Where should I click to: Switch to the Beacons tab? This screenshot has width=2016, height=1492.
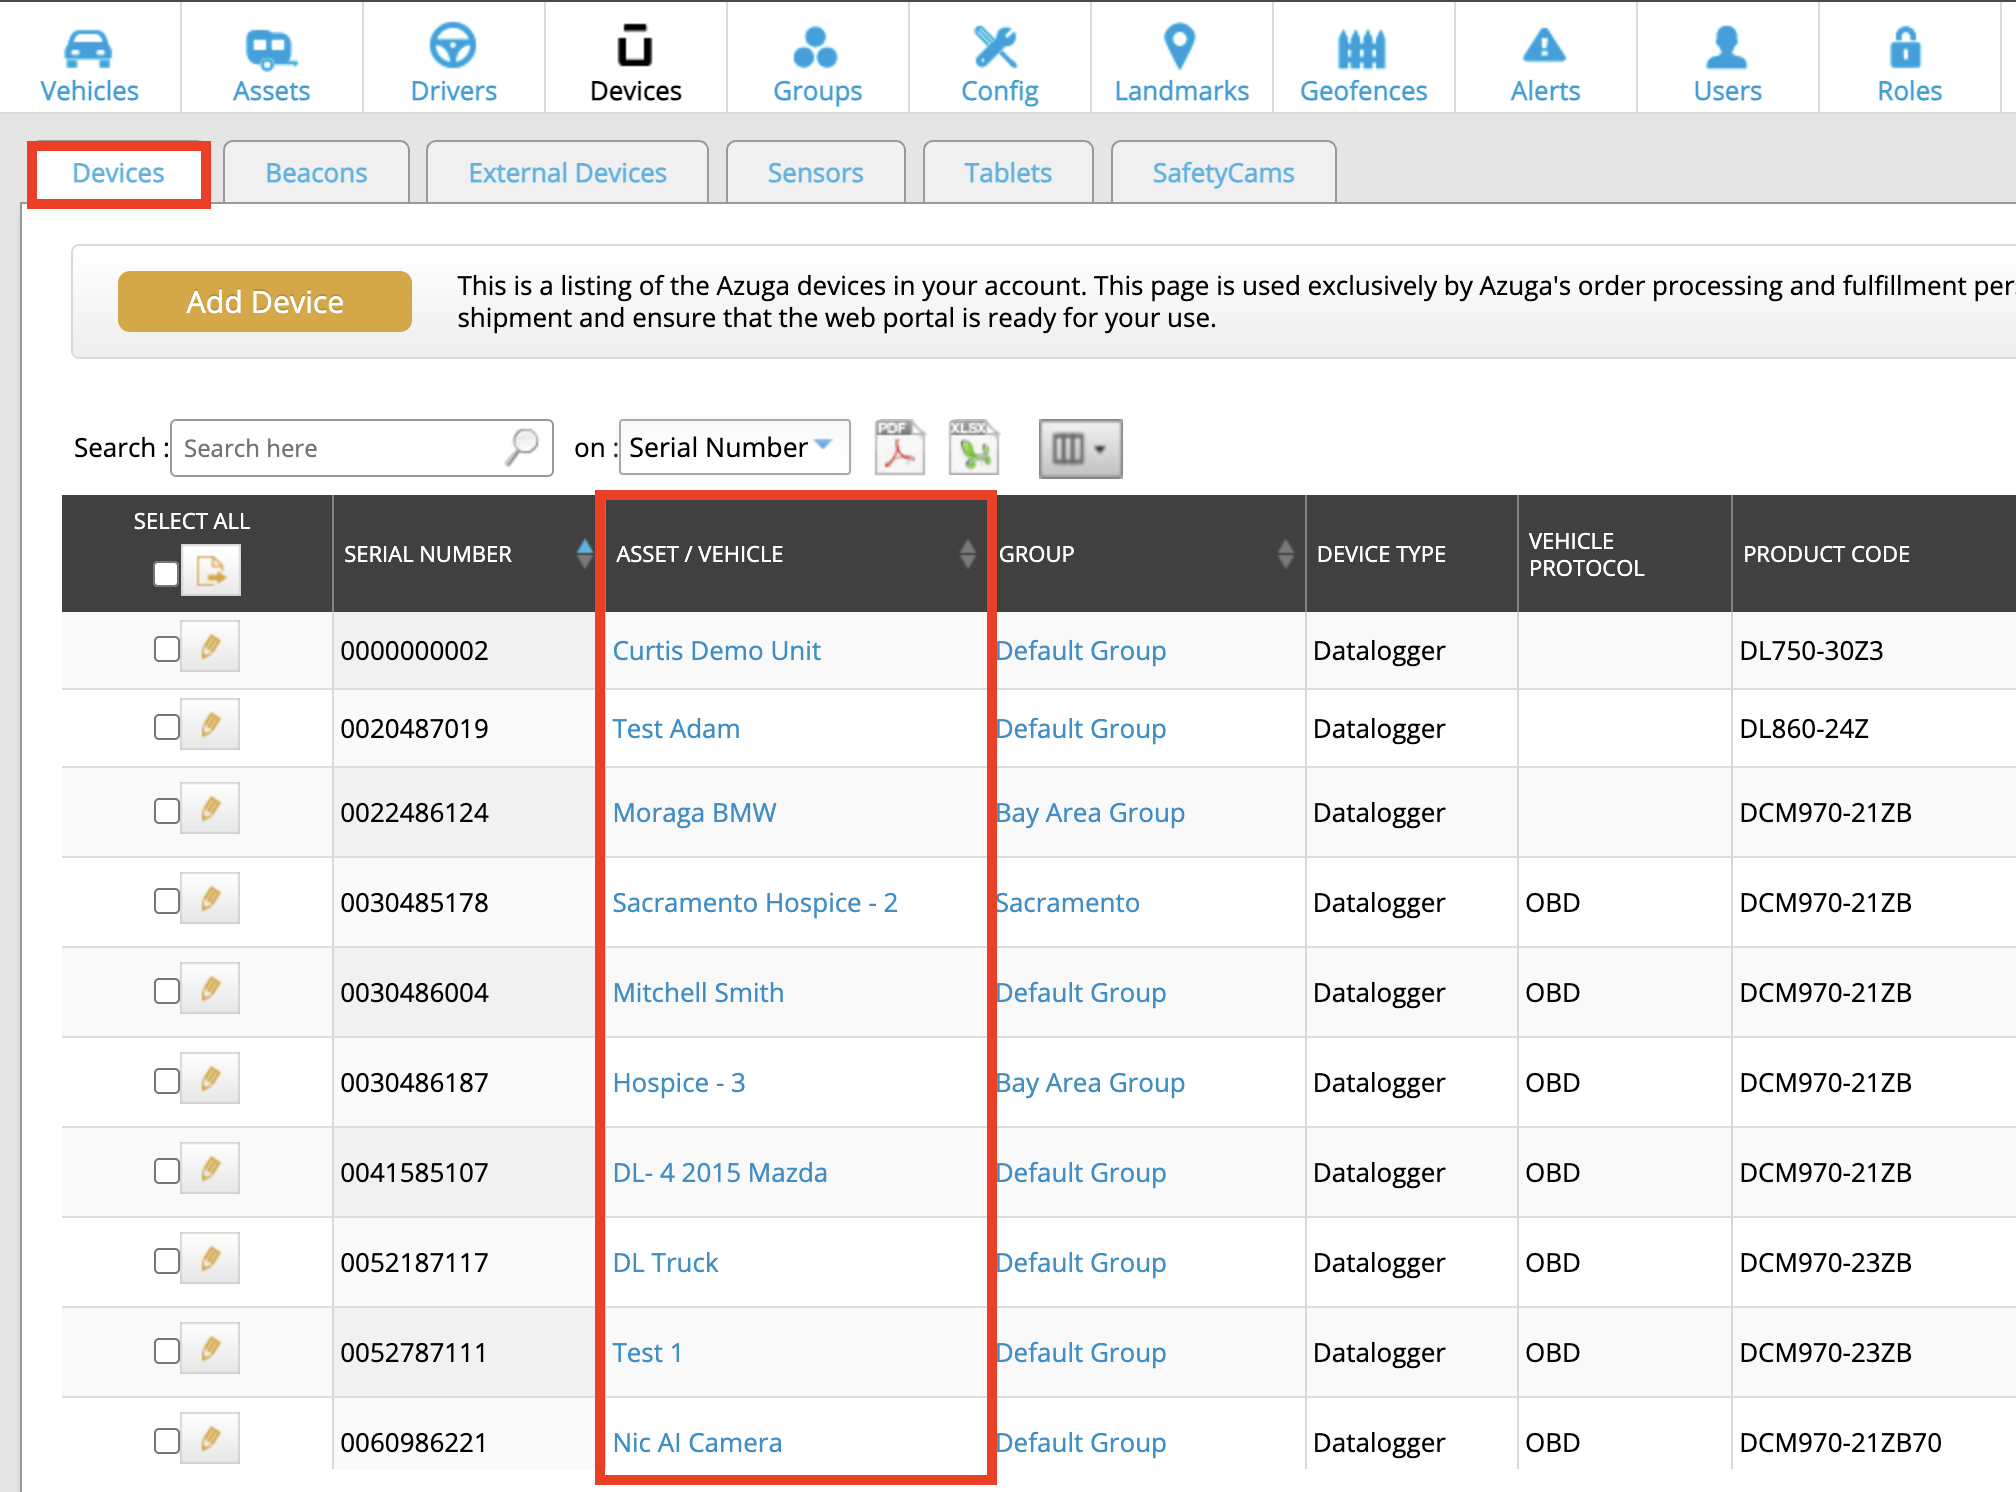click(316, 173)
